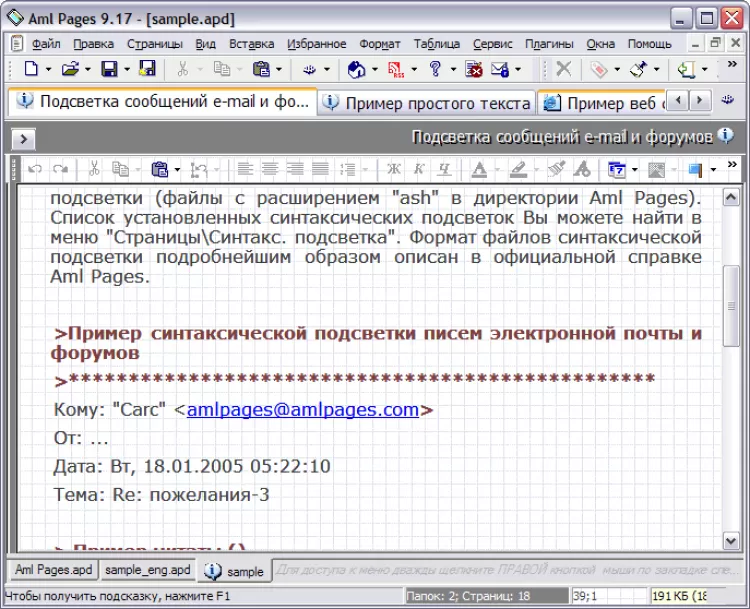The height and width of the screenshot is (609, 750).
Task: Toggle bold Ж formatting
Action: click(394, 169)
